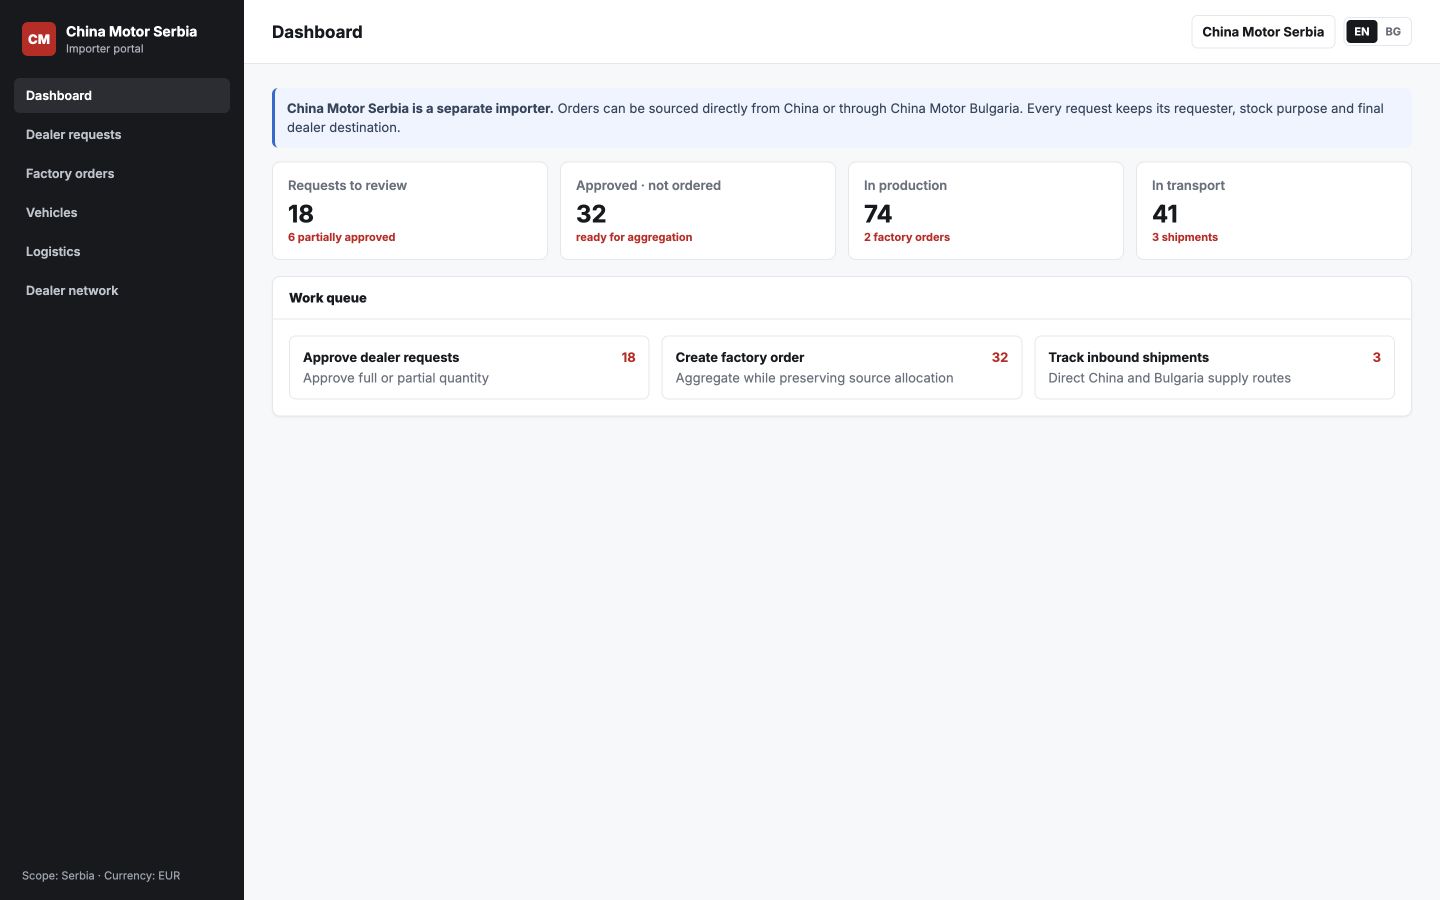The image size is (1440, 900).
Task: Open the Logistics page
Action: 122,251
